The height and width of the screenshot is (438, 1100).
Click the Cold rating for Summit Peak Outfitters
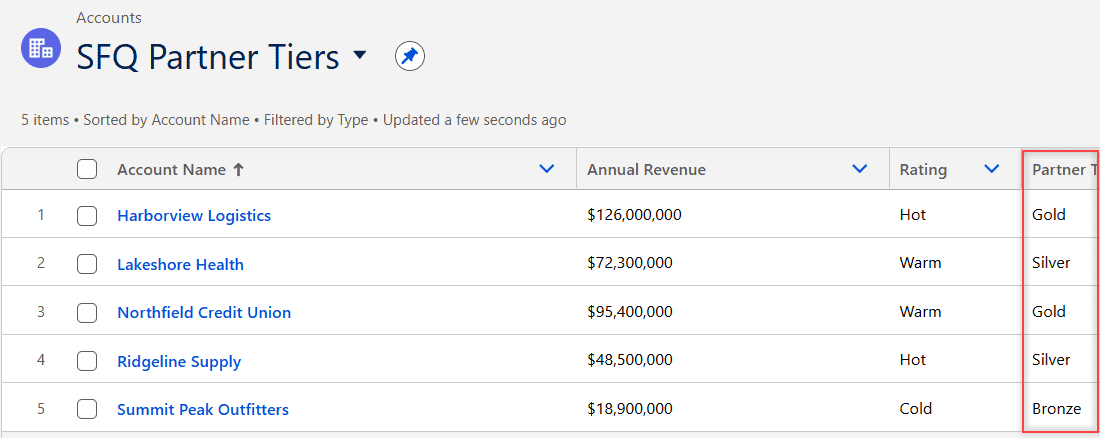pyautogui.click(x=915, y=409)
